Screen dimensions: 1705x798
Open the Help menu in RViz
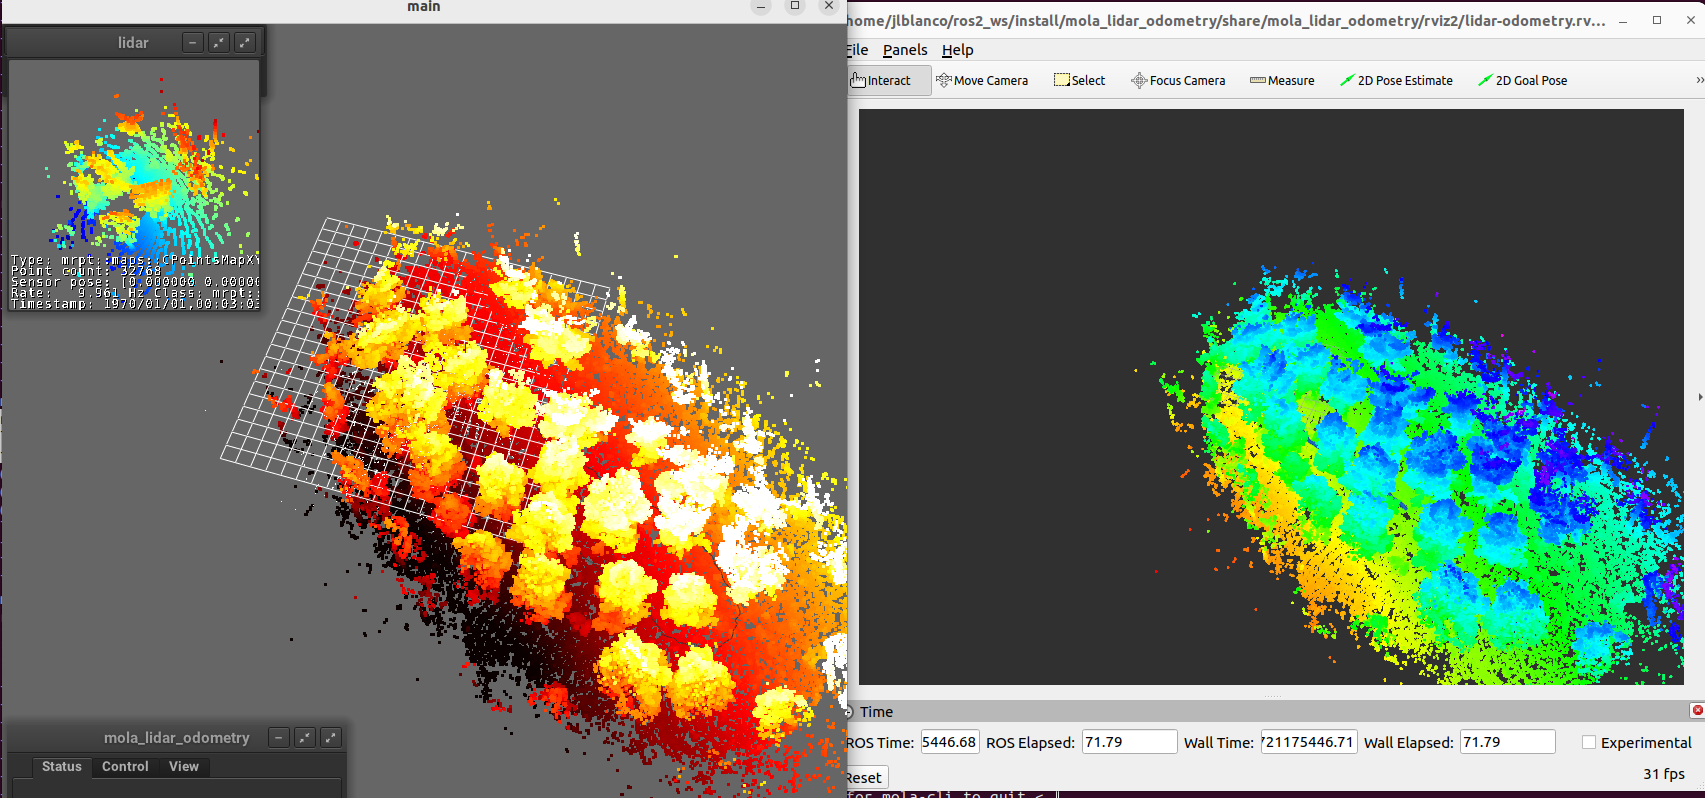(x=957, y=50)
